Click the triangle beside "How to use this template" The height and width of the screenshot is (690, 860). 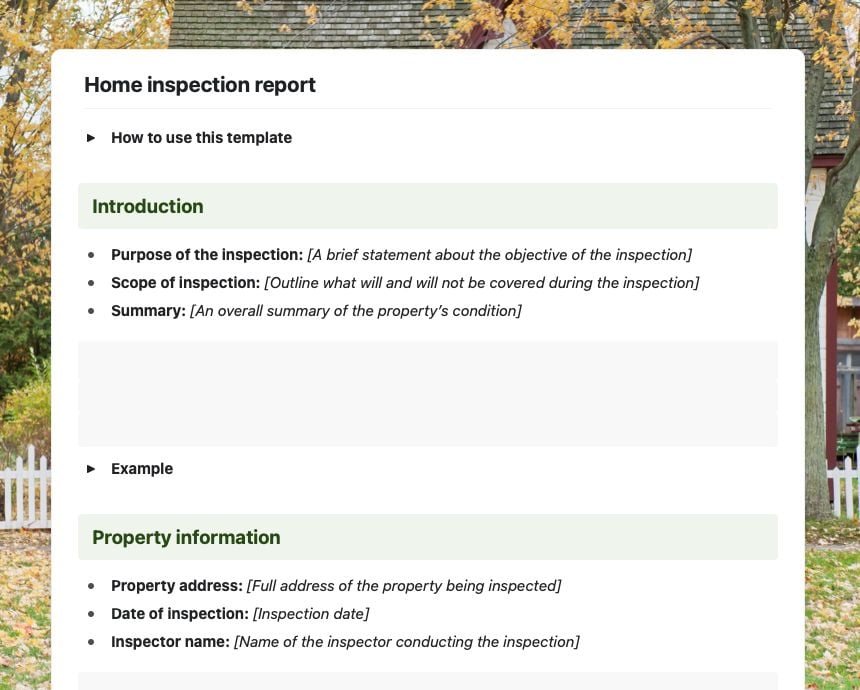click(91, 138)
